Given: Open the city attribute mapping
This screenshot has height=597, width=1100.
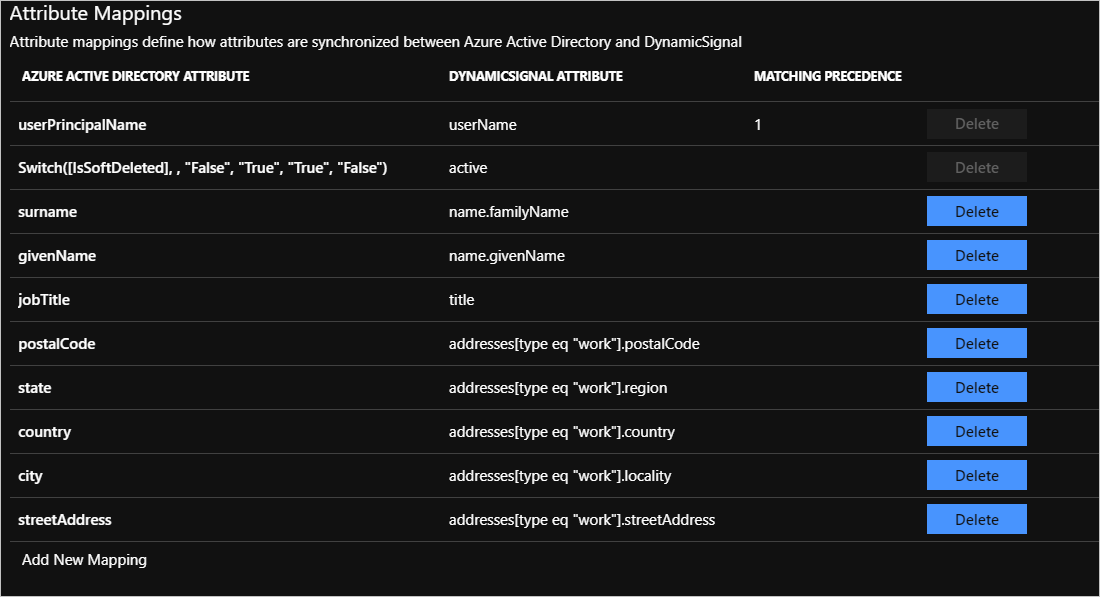Looking at the screenshot, I should (x=30, y=476).
